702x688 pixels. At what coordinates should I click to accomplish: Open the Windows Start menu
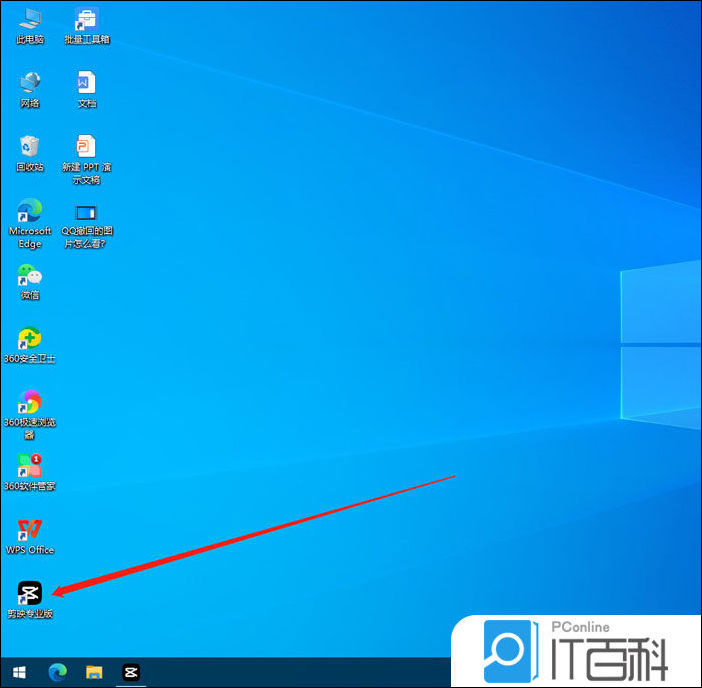(17, 672)
